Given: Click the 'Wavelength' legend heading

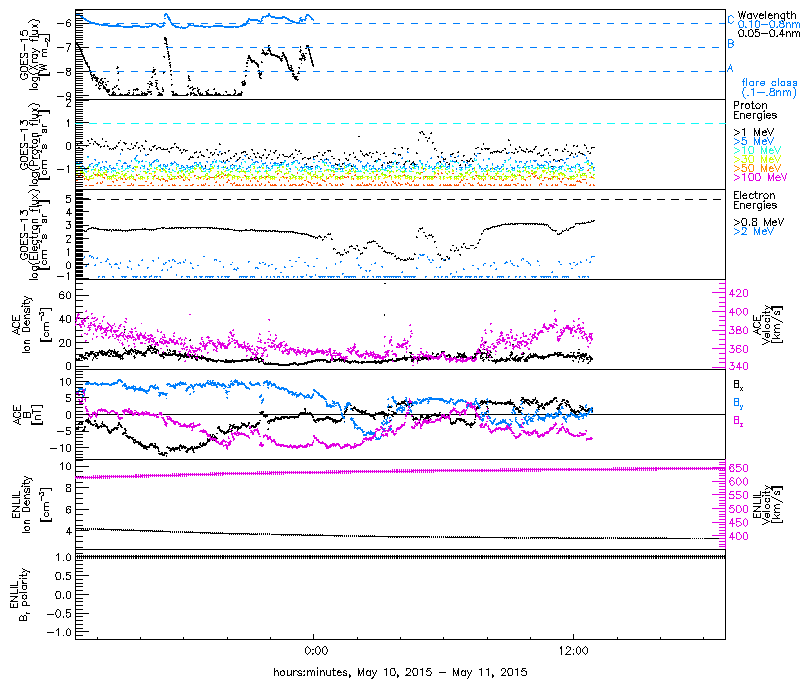Looking at the screenshot, I should coord(766,15).
